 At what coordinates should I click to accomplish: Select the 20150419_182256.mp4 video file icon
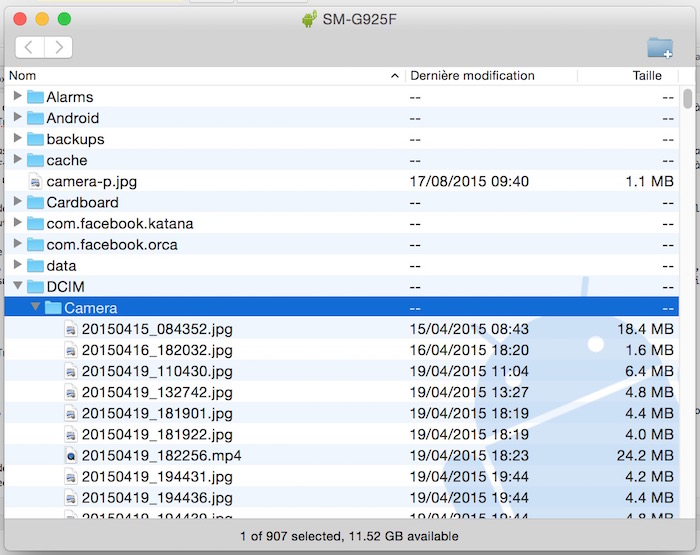(x=71, y=456)
